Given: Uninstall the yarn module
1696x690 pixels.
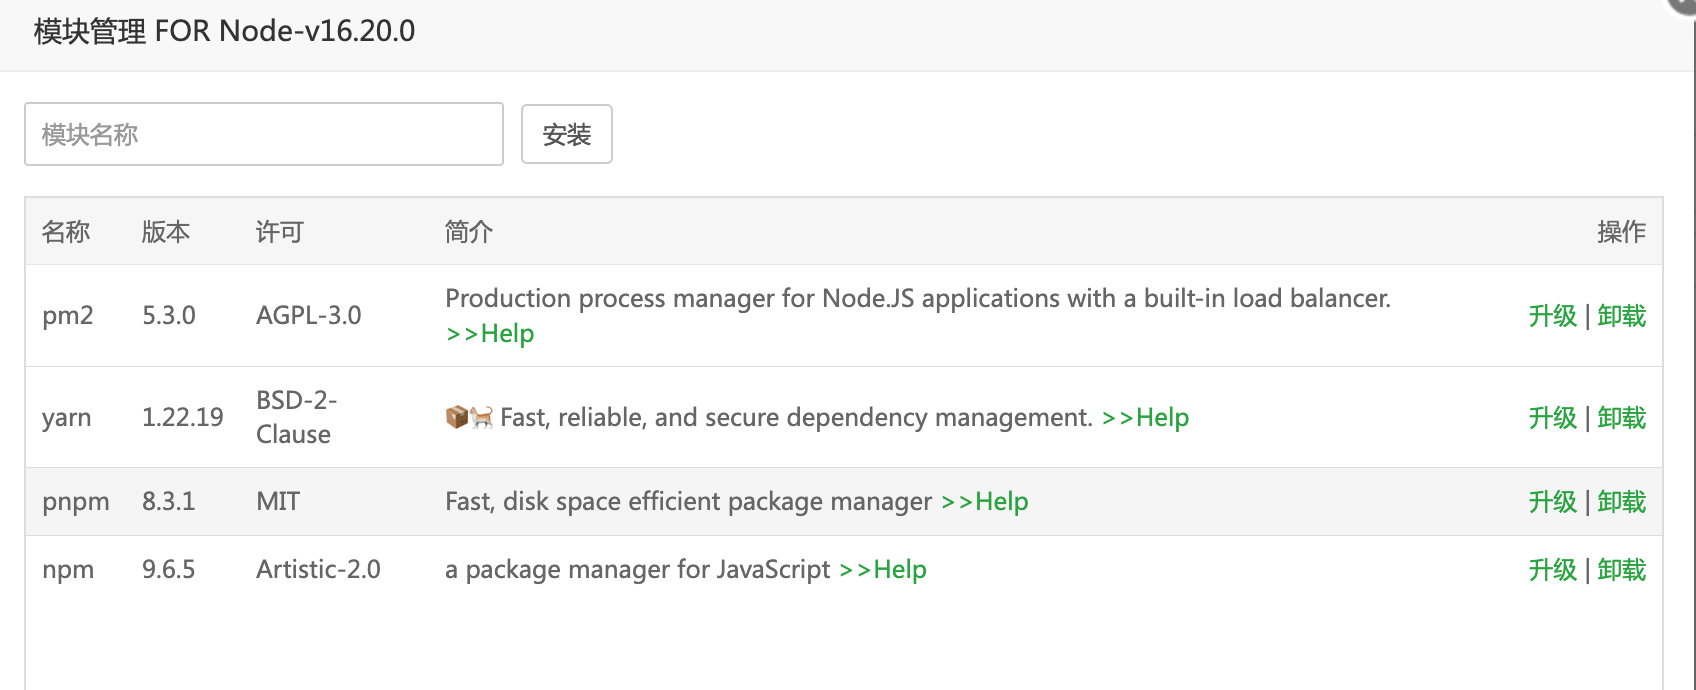Looking at the screenshot, I should pos(1621,418).
